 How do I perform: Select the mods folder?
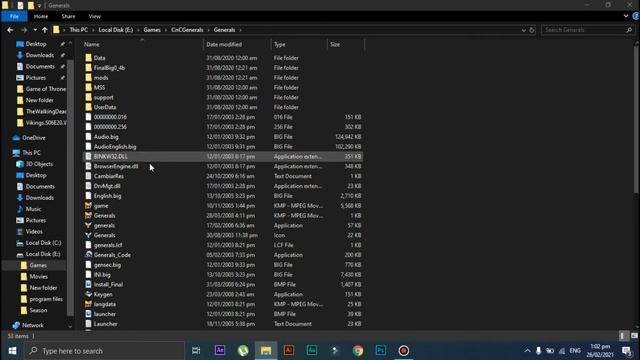pos(101,78)
